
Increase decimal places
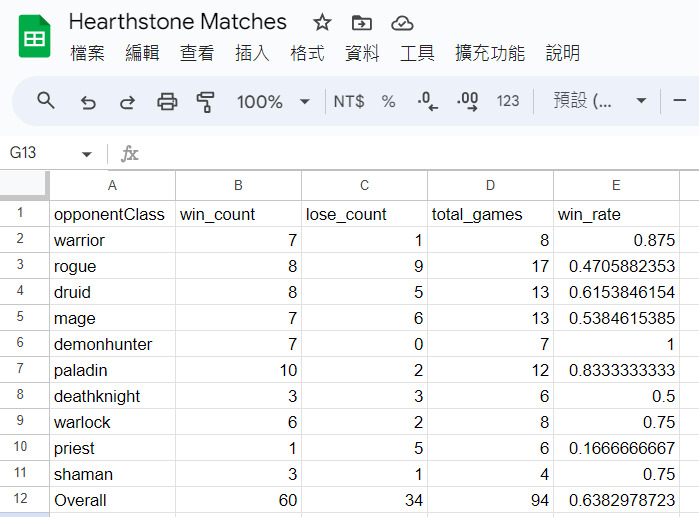pos(468,101)
